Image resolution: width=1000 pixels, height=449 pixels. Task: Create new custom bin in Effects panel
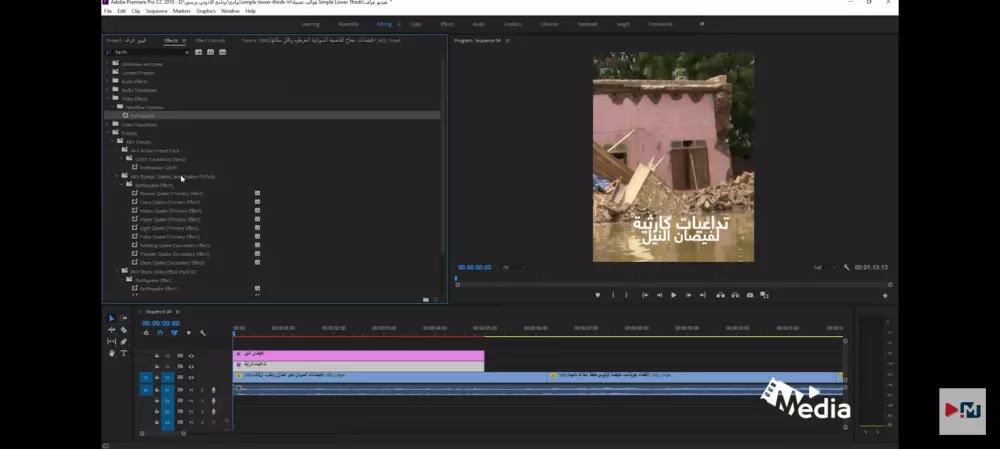[425, 299]
